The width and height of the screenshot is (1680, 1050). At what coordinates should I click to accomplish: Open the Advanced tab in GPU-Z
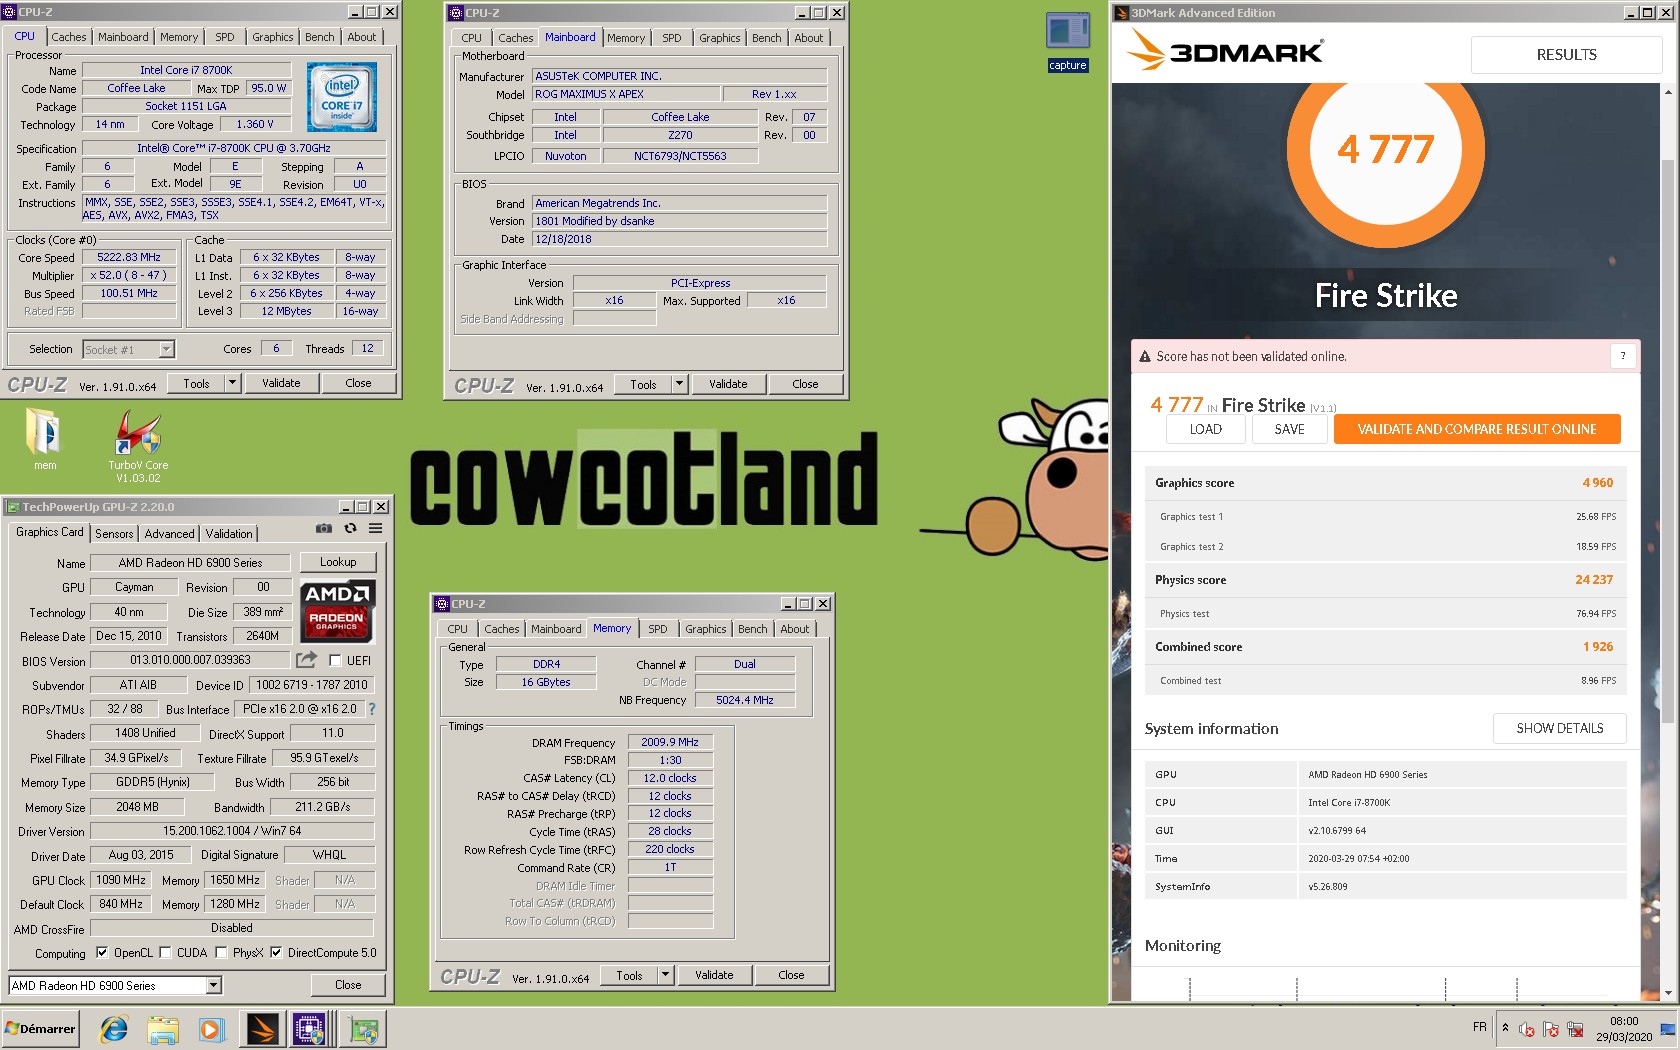(x=169, y=534)
